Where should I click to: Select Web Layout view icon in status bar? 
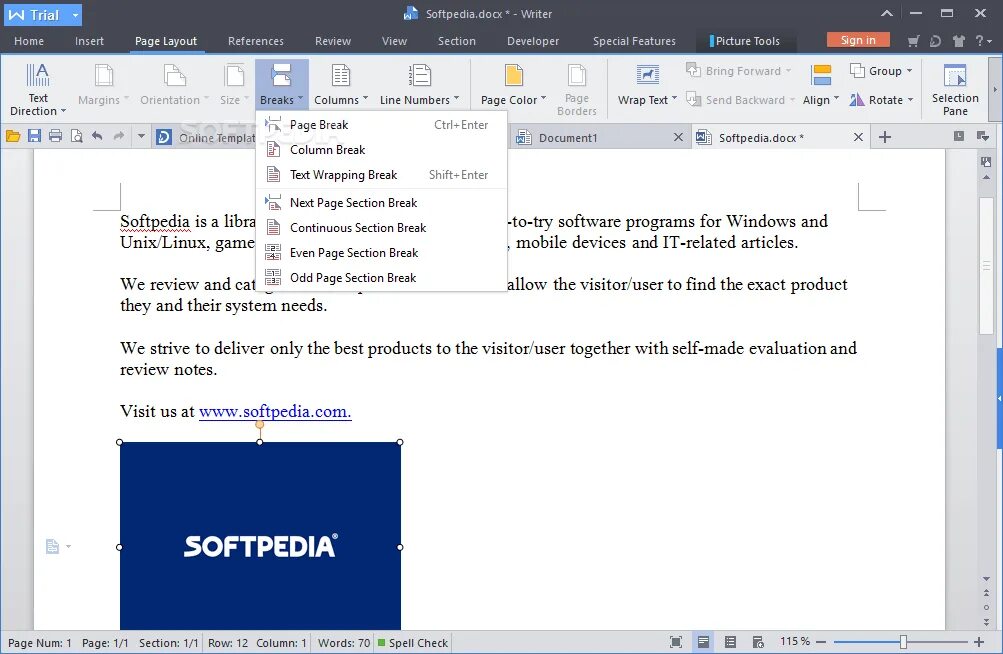tap(758, 642)
